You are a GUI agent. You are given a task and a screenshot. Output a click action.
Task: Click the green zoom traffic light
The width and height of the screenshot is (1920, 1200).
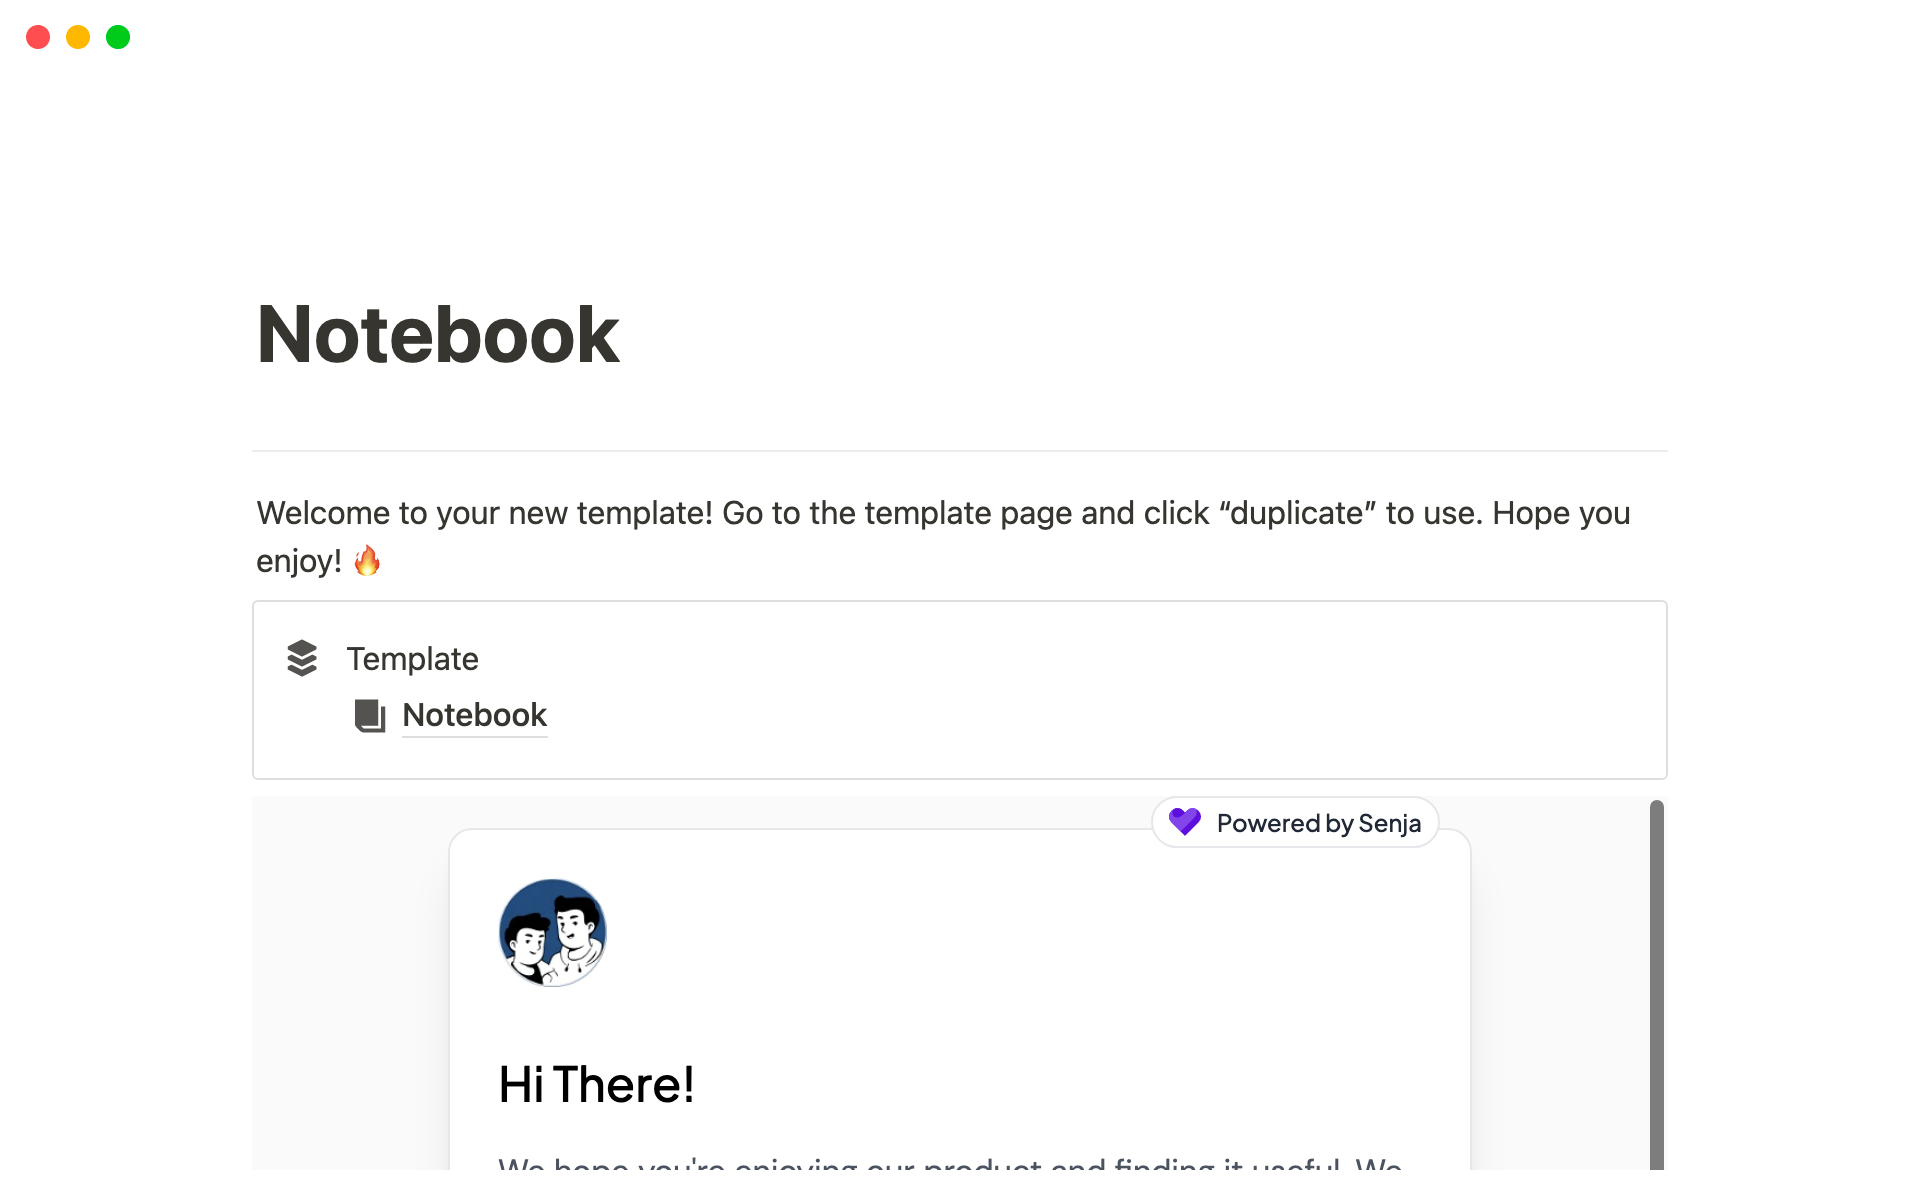118,37
